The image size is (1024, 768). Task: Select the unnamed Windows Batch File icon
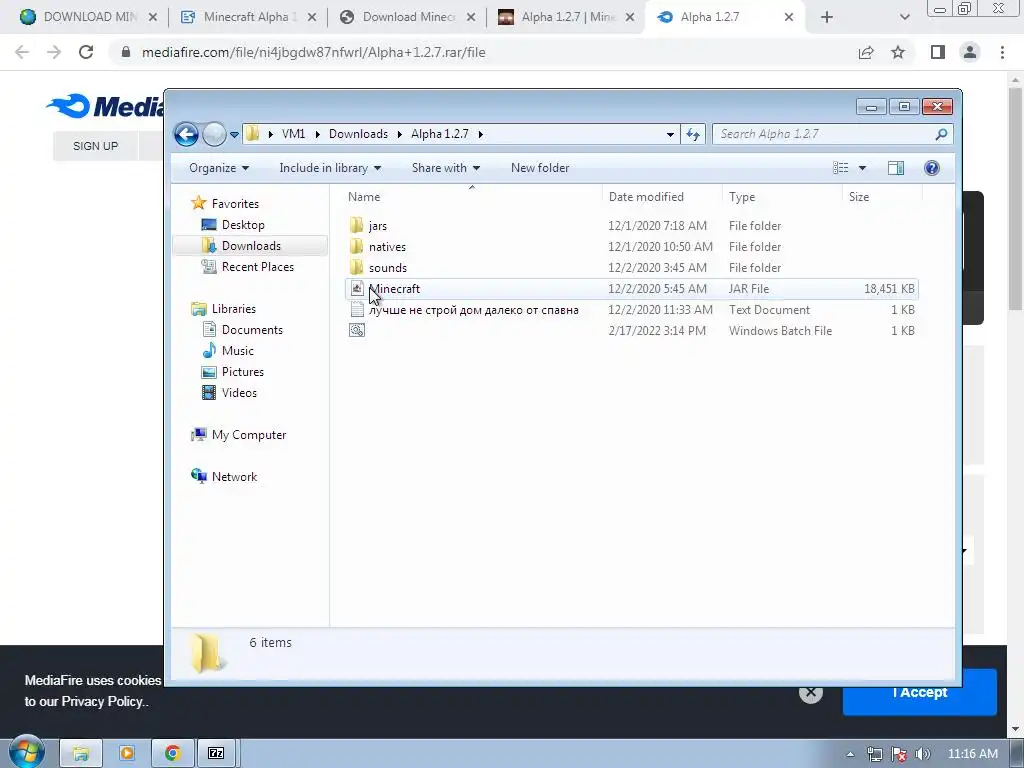coord(357,330)
